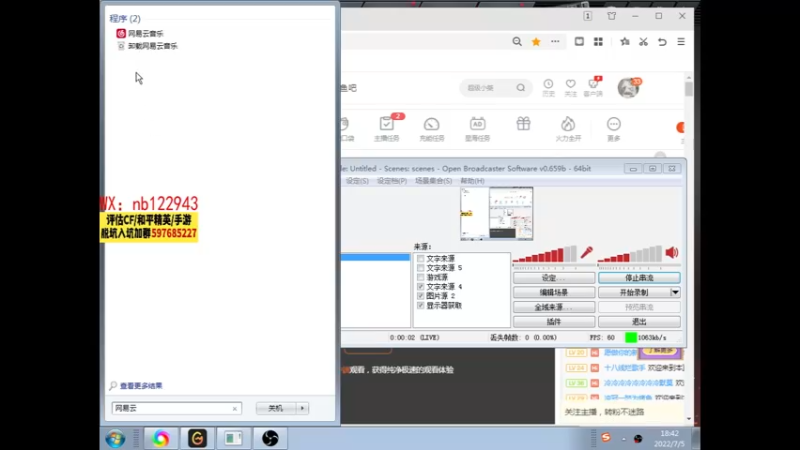This screenshot has width=800, height=450.
Task: Toggle the 显示器获取 checkbox
Action: pyautogui.click(x=420, y=306)
